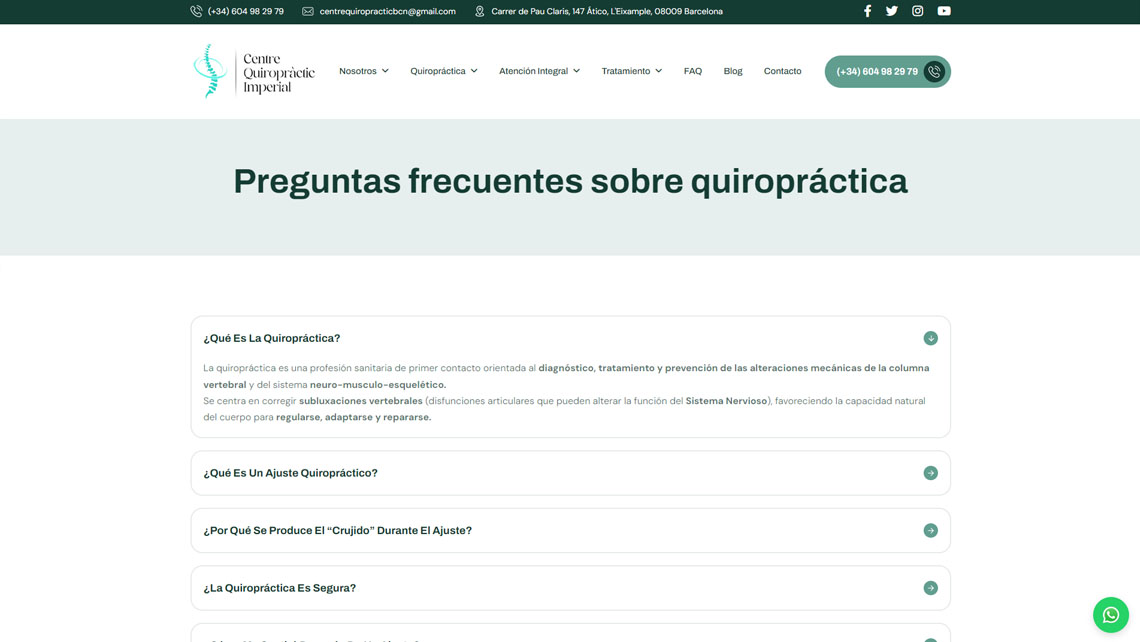Click the Centre Quiropràctic Imperial logo
This screenshot has height=642, width=1140.
pyautogui.click(x=254, y=71)
